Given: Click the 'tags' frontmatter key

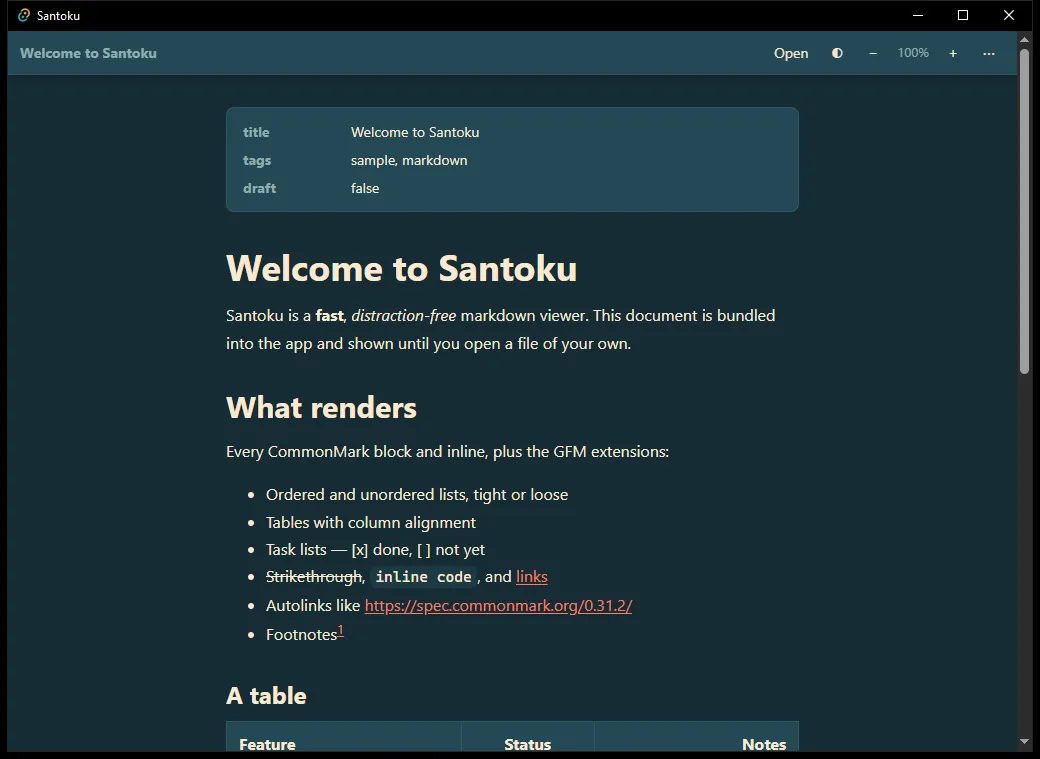Looking at the screenshot, I should [257, 161].
